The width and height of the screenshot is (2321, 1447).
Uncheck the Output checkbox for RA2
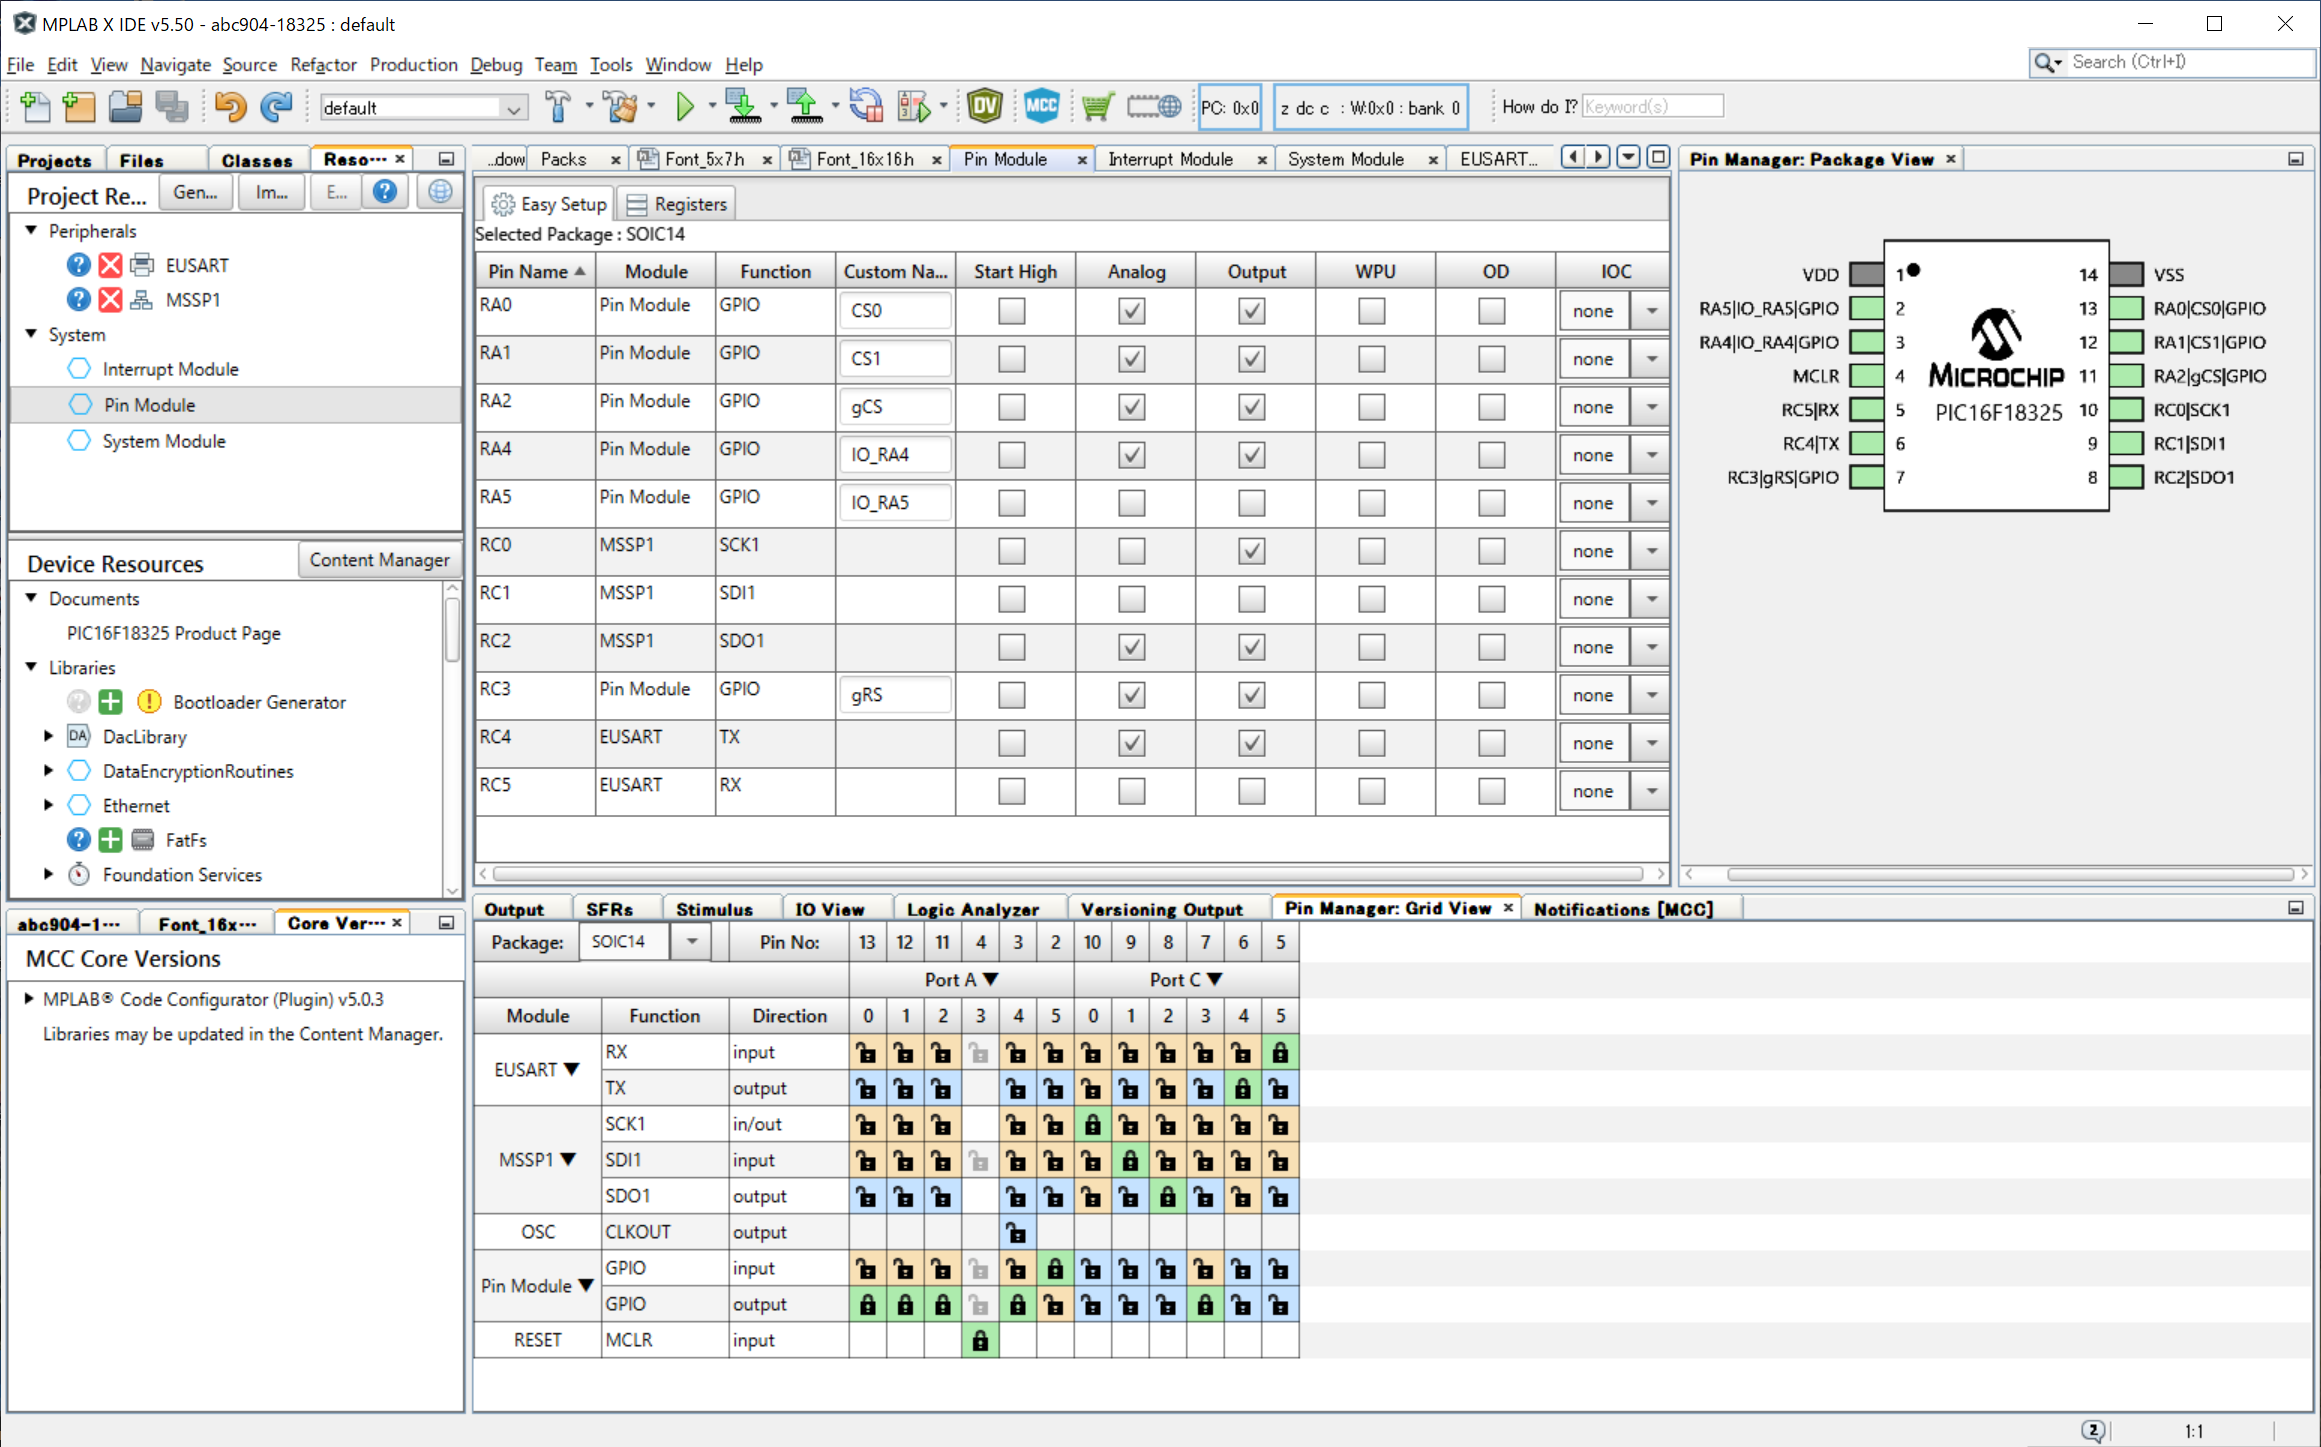click(x=1252, y=407)
